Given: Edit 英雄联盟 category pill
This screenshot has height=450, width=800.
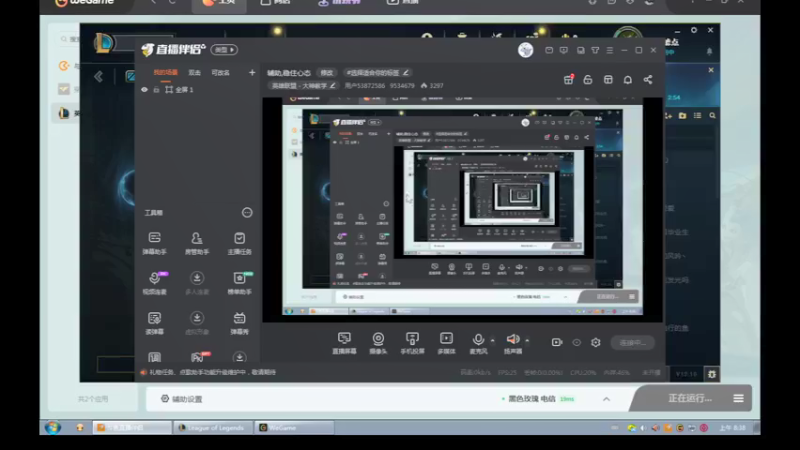Looking at the screenshot, I should tap(303, 86).
